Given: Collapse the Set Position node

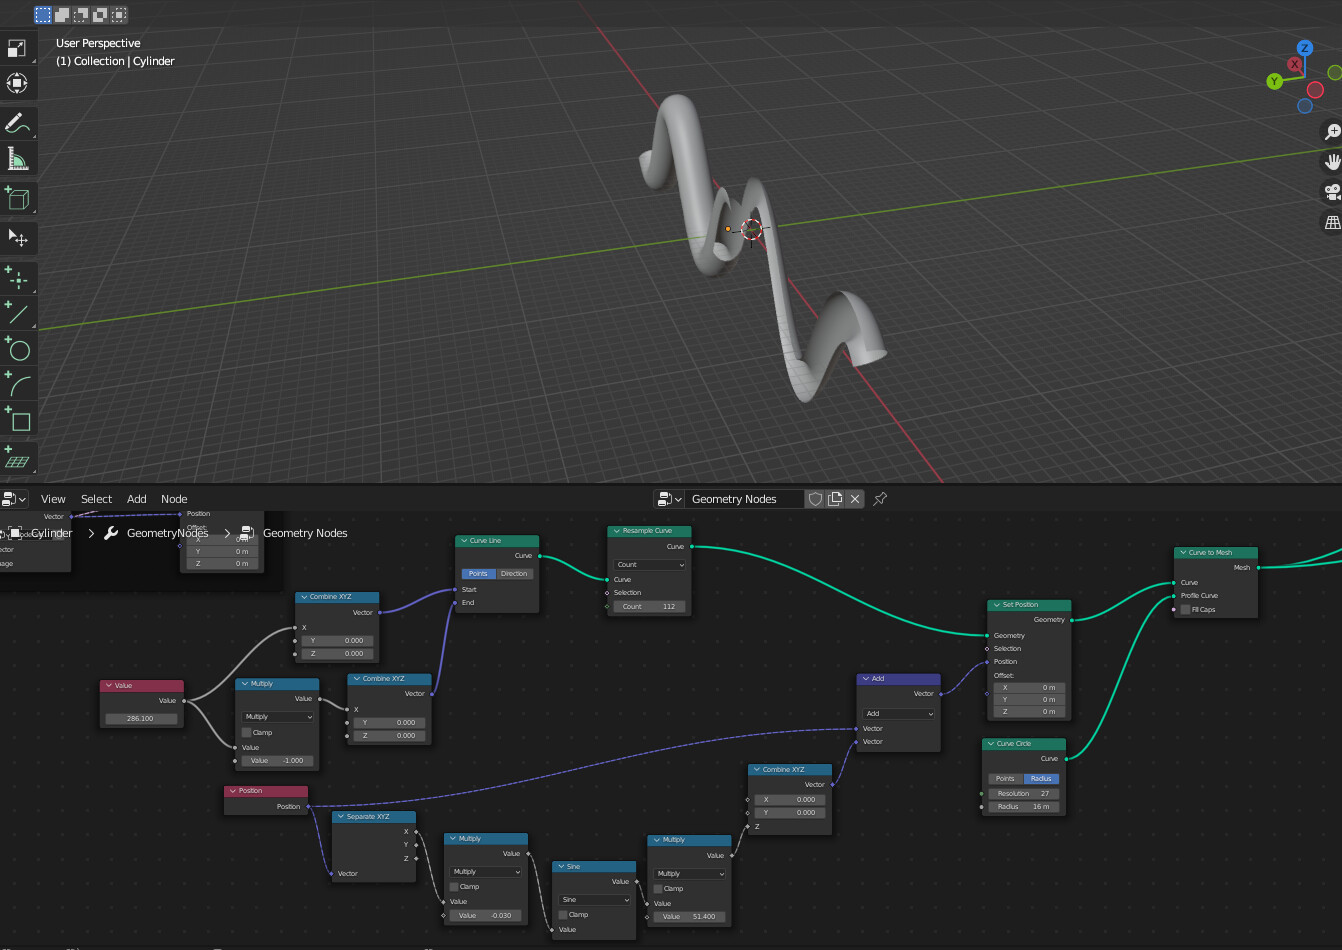Looking at the screenshot, I should 997,605.
